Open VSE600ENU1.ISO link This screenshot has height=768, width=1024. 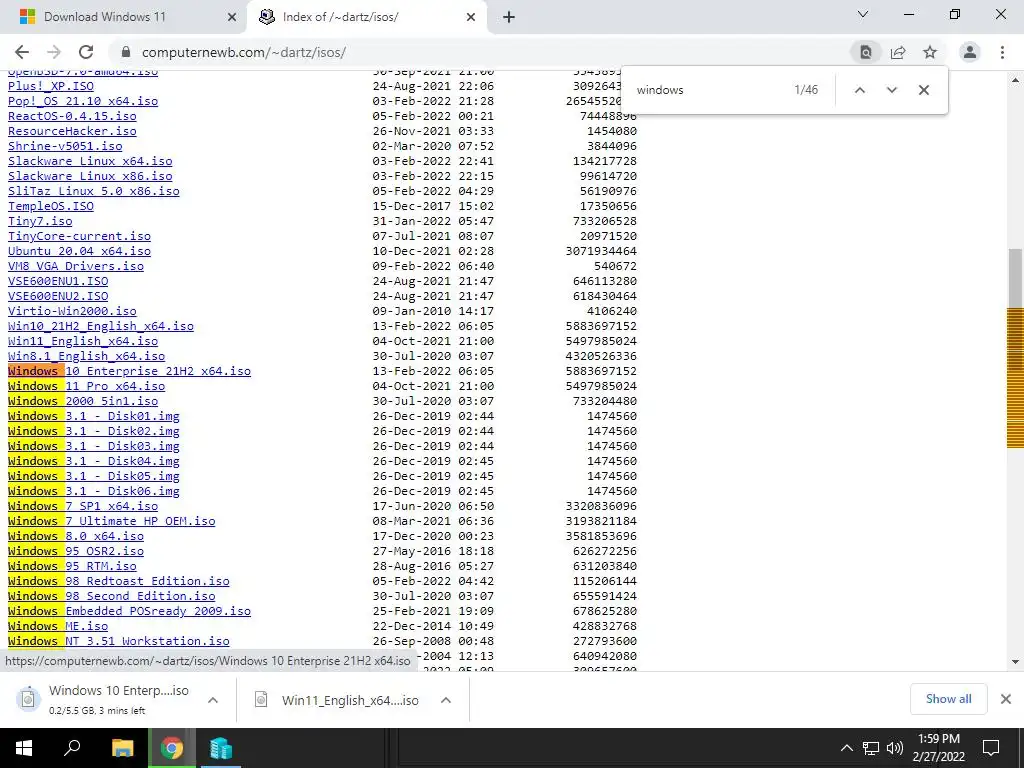(x=58, y=281)
